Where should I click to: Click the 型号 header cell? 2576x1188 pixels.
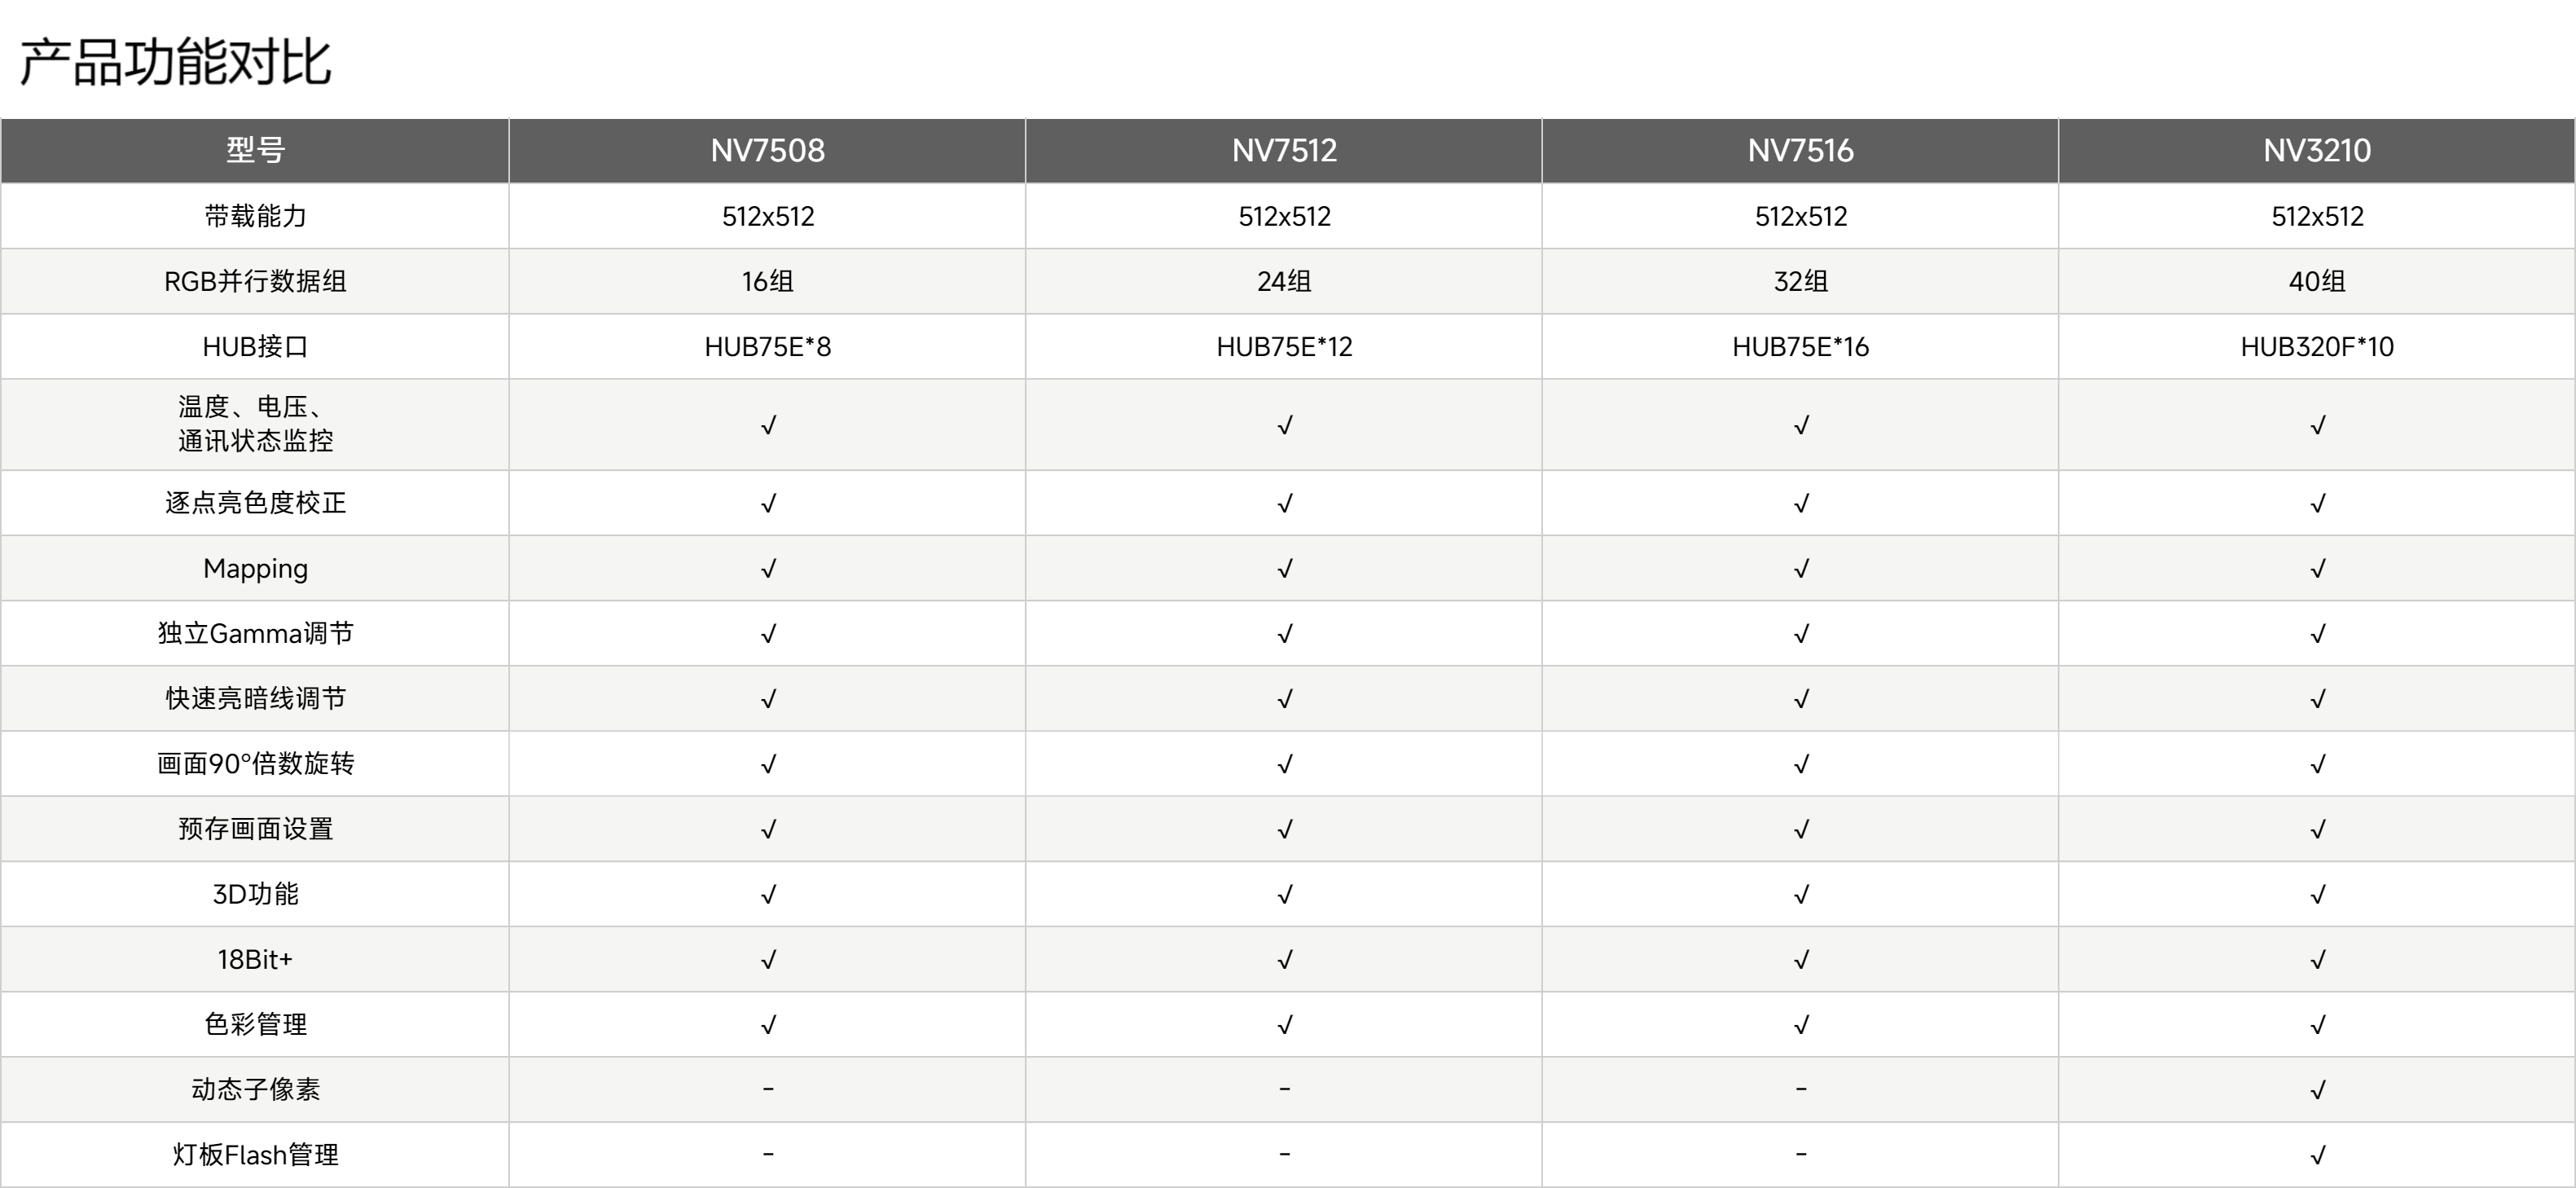click(255, 151)
